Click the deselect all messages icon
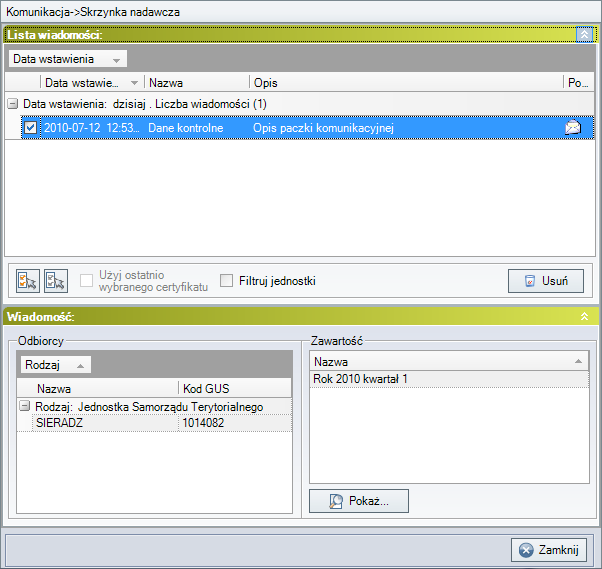 (56, 281)
